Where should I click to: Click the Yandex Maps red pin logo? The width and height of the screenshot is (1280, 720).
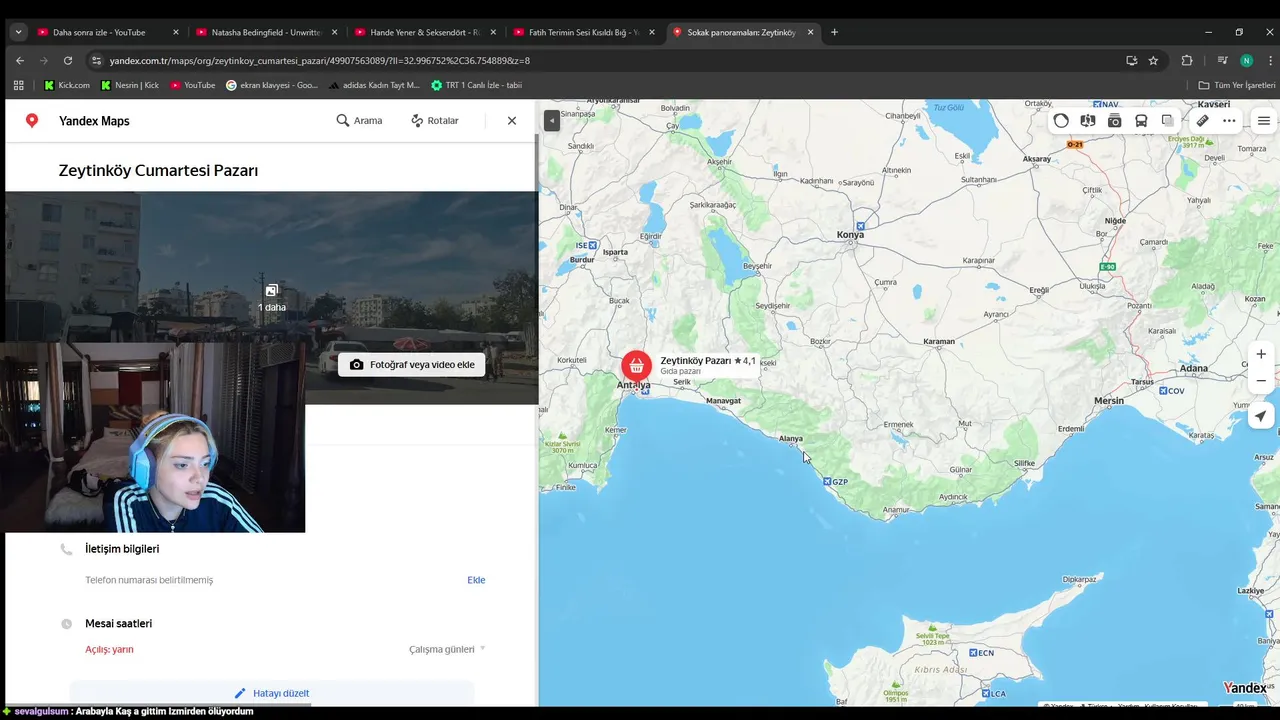point(32,120)
